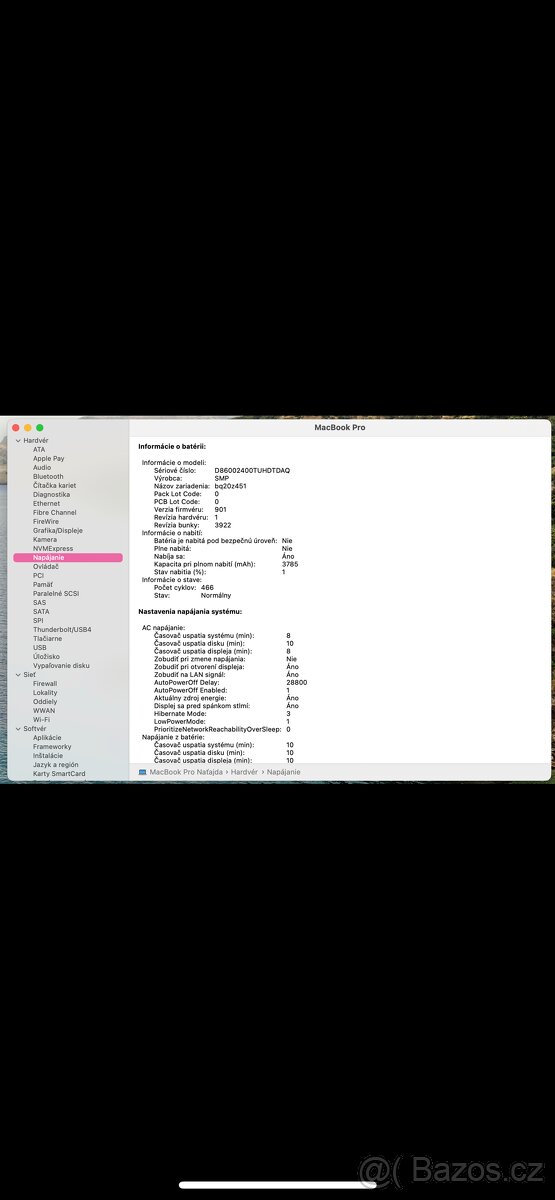Screen dimensions: 555x1200
Task: Select Oddiely under Sieť
Action: 45,702
